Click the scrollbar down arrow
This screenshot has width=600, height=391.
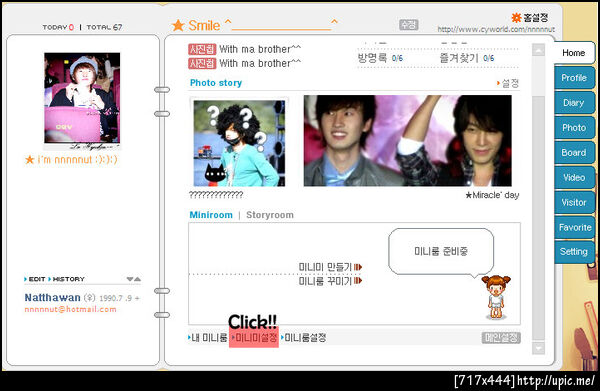(538, 348)
